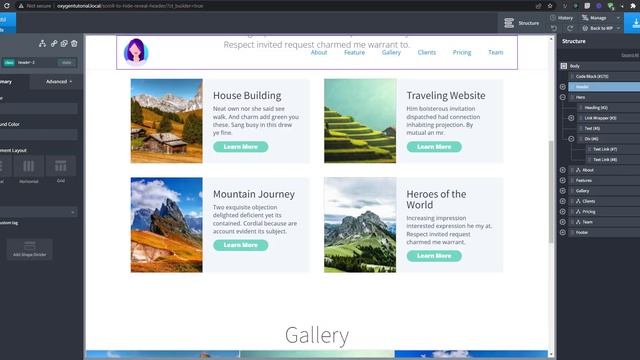Open the purple circle browser extension
Viewport: 640px width, 360px height.
click(599, 6)
